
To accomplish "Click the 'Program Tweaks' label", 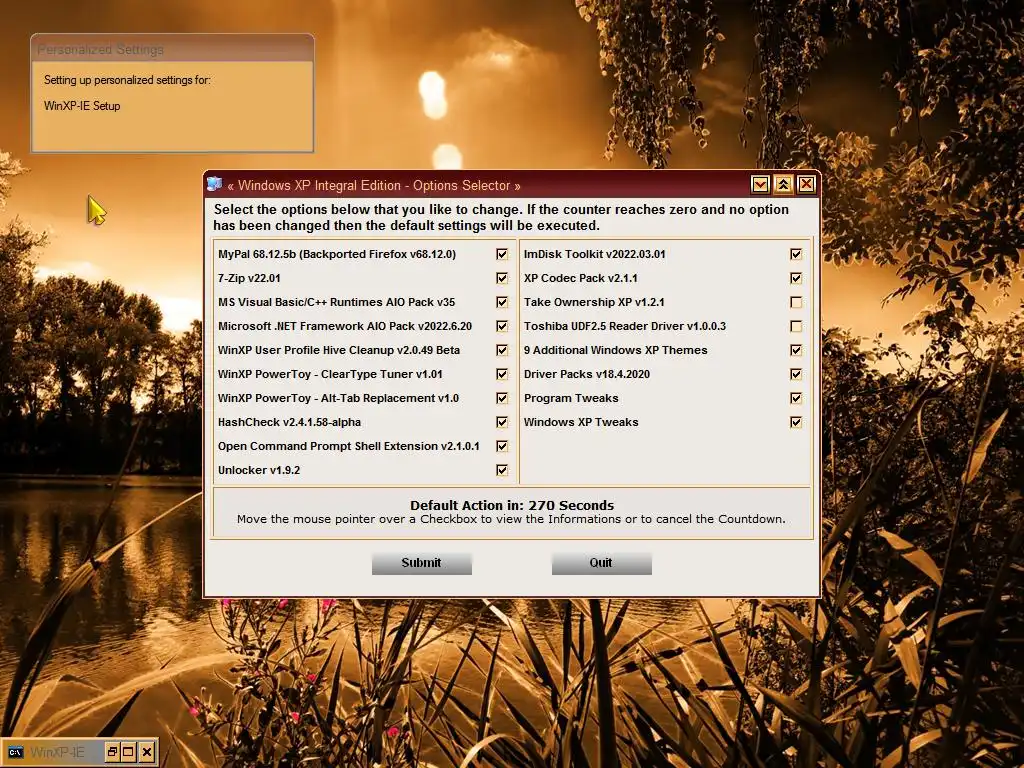I will (x=571, y=398).
